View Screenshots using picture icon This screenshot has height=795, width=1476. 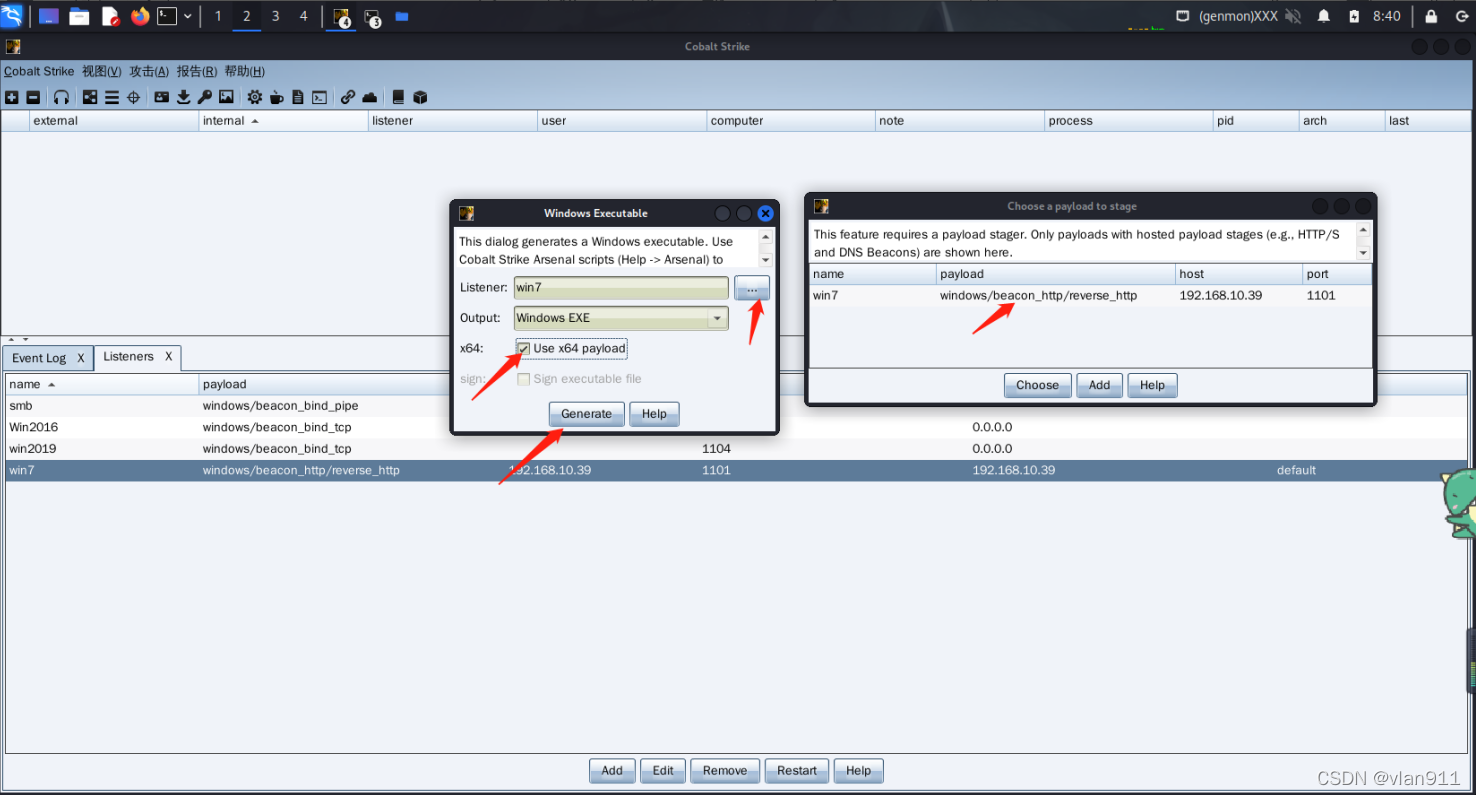[x=227, y=97]
